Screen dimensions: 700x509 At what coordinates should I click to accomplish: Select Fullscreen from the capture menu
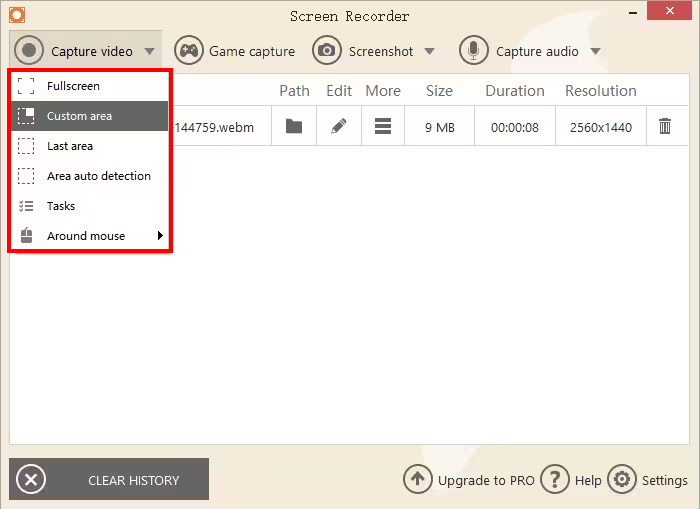(73, 86)
